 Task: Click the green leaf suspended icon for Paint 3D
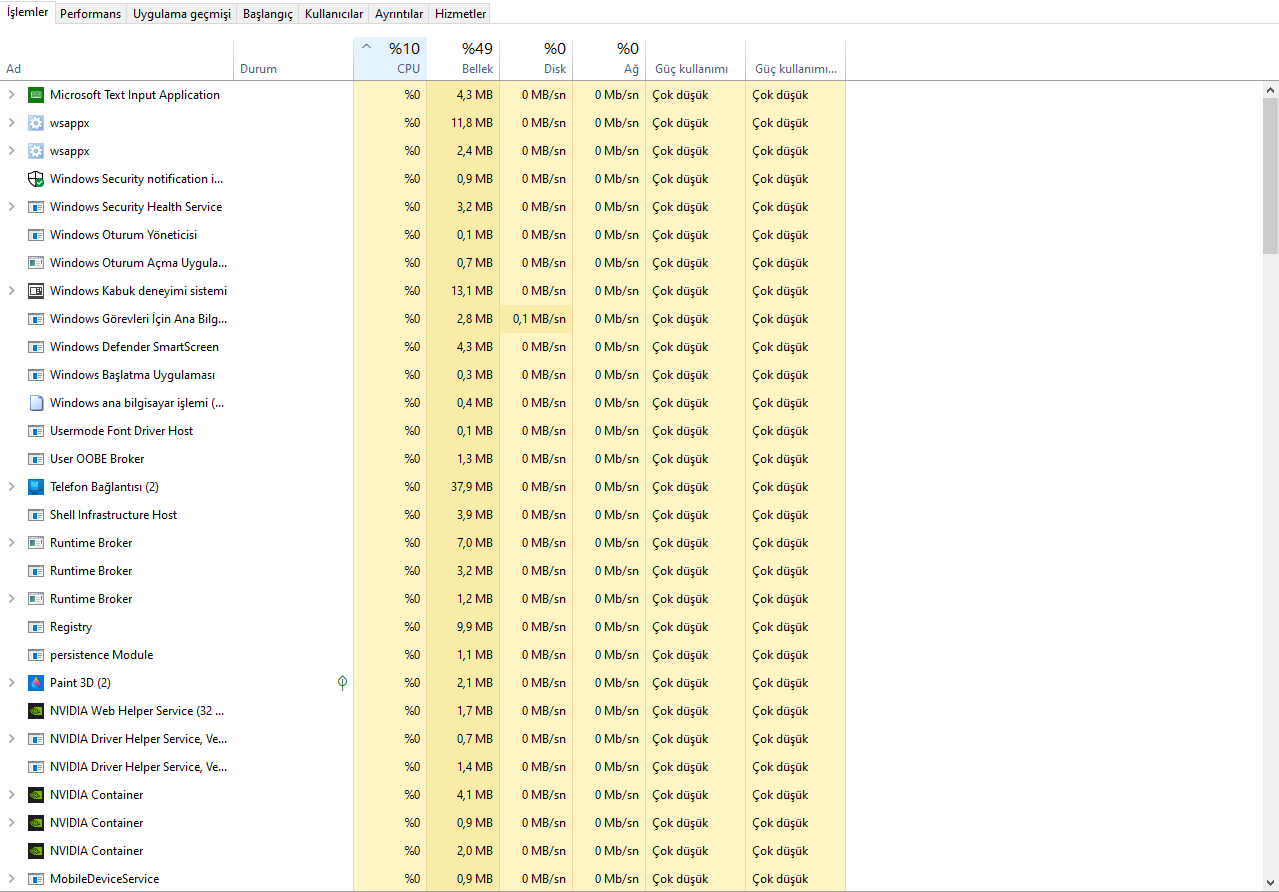point(342,683)
